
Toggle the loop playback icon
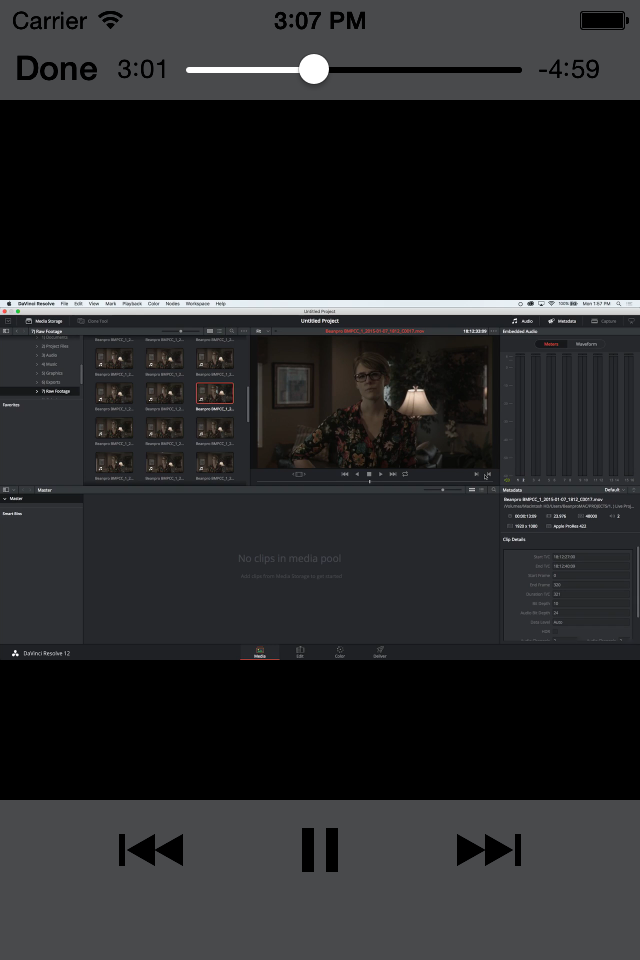tap(405, 474)
